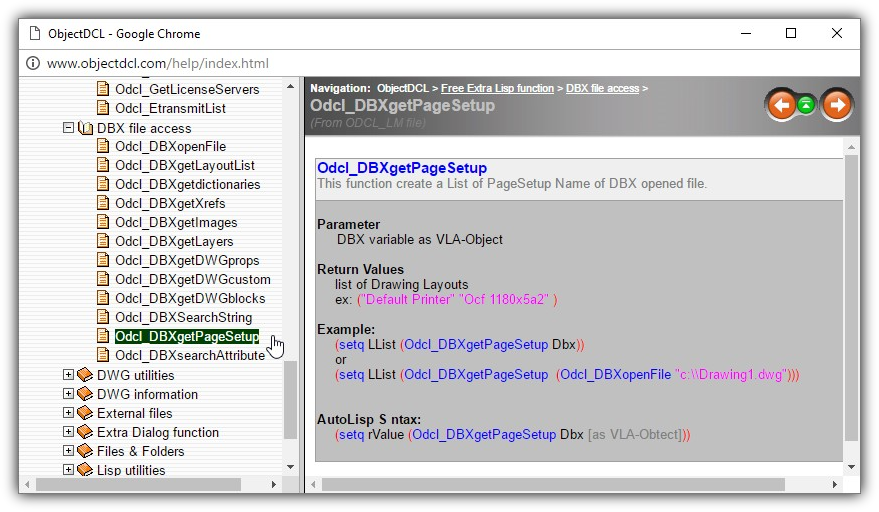Open the DBX file access breadcrumb link
This screenshot has width=879, height=512.
(602, 88)
